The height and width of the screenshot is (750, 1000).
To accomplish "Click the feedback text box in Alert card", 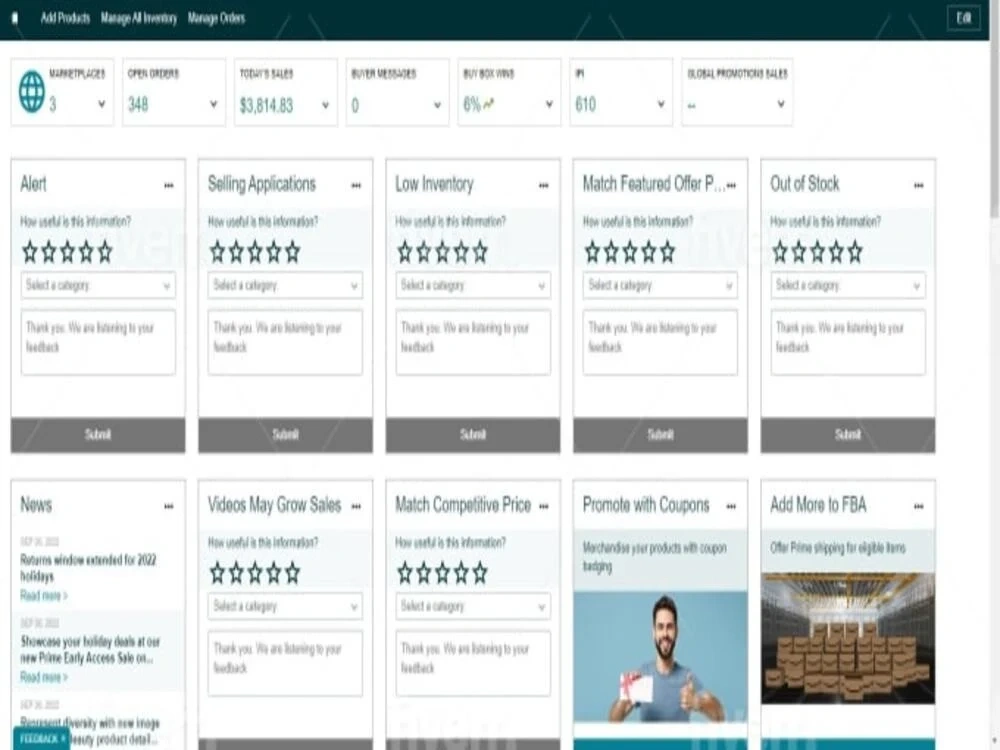I will (x=98, y=342).
